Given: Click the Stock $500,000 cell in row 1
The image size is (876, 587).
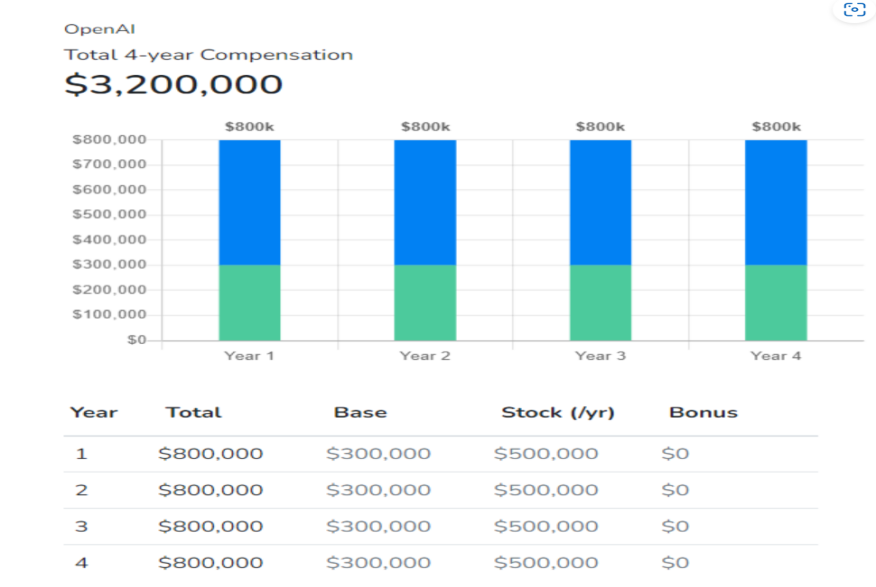Looking at the screenshot, I should (546, 454).
